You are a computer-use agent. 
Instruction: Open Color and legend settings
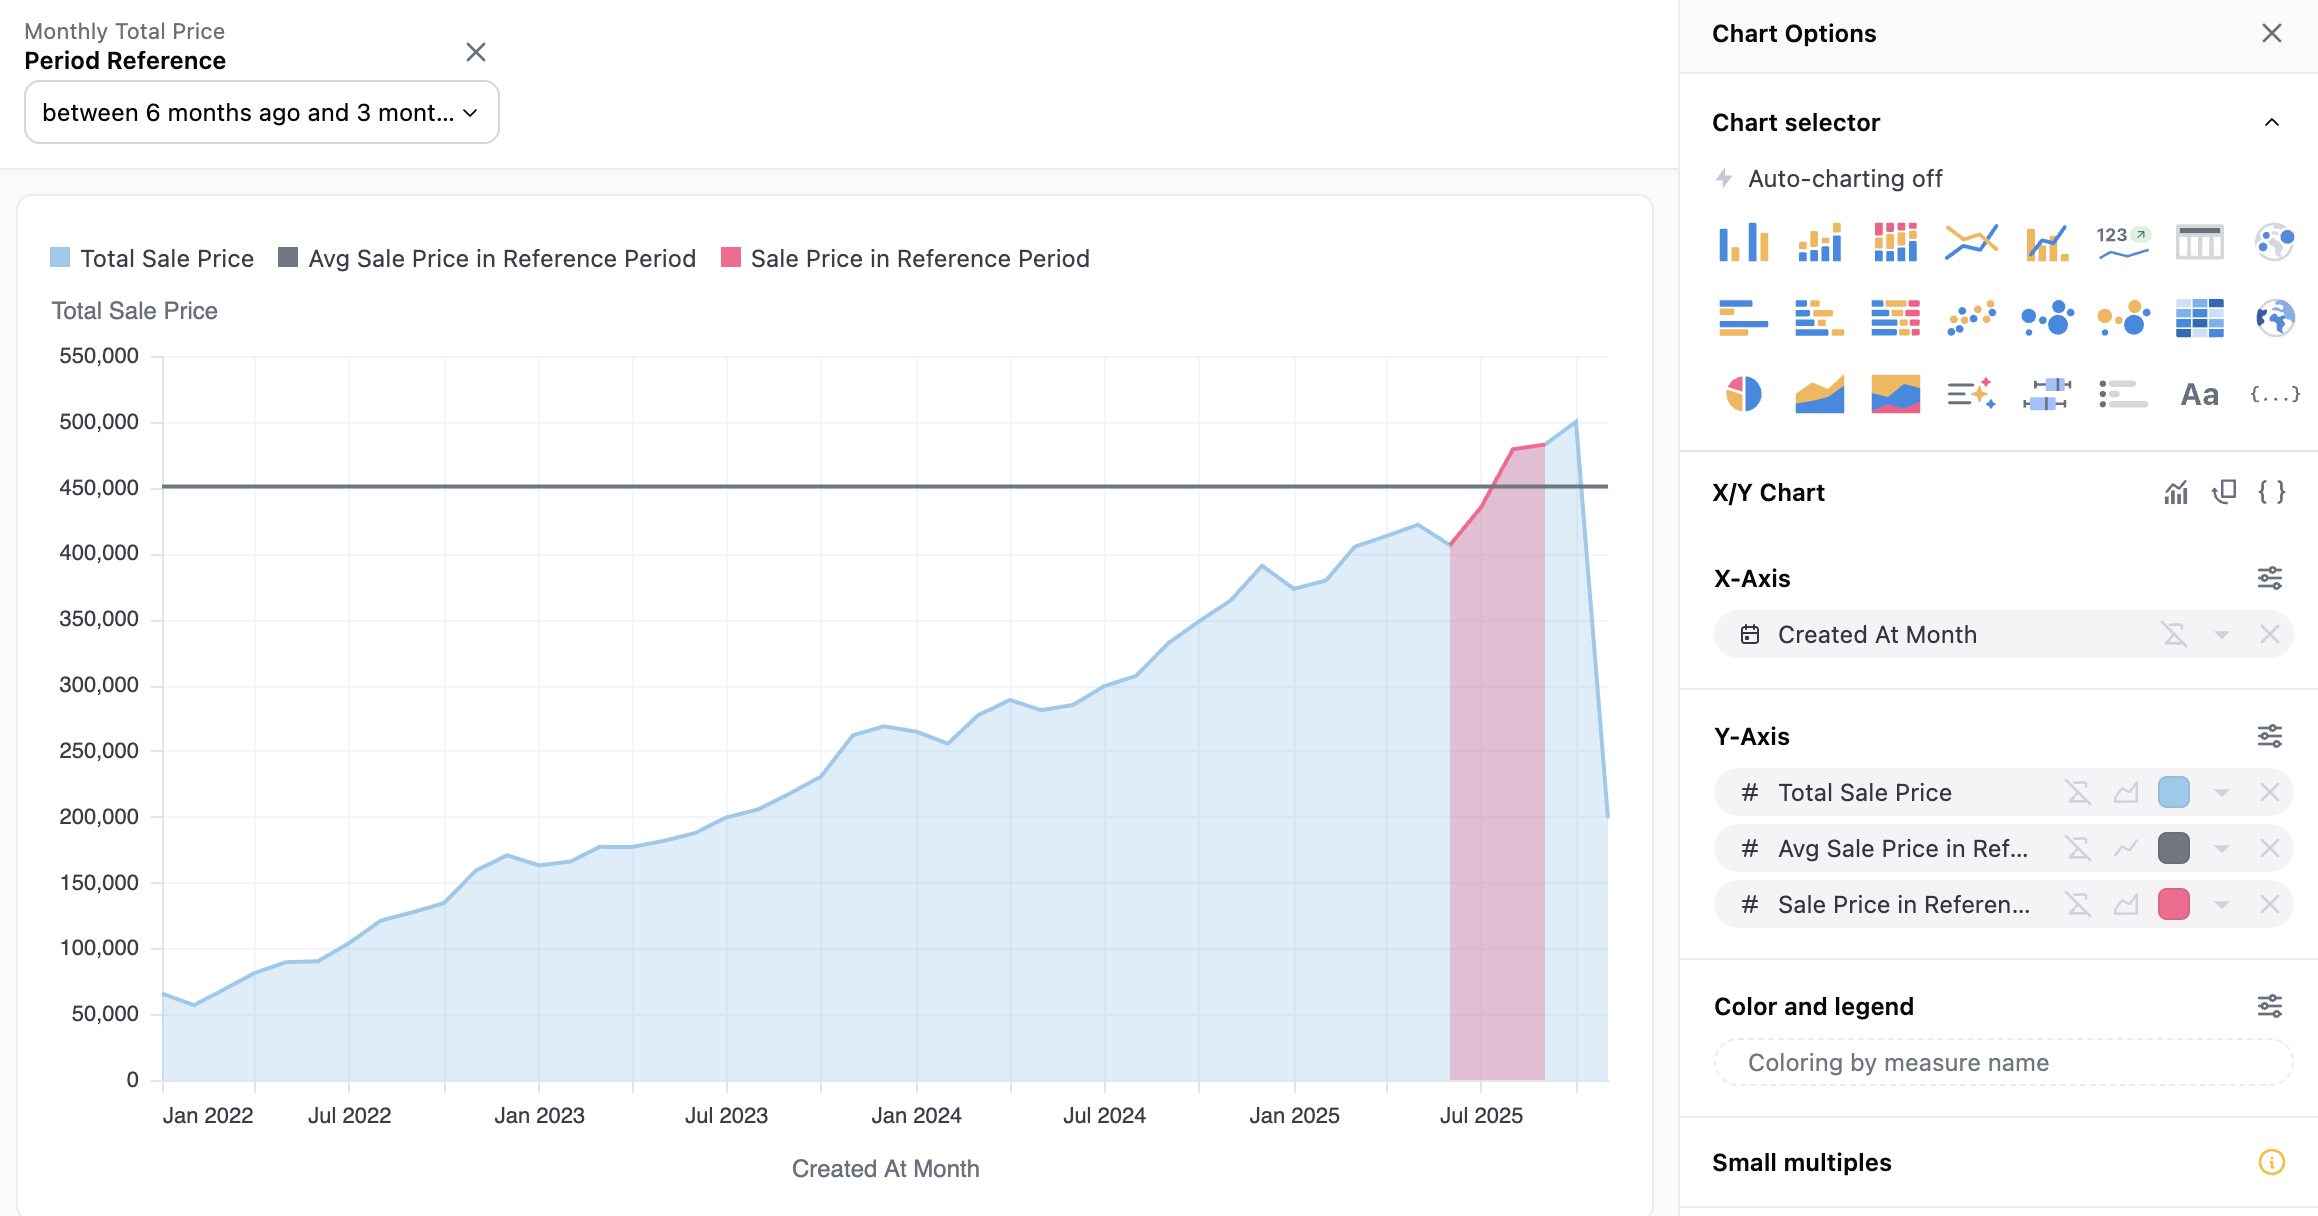2269,1006
